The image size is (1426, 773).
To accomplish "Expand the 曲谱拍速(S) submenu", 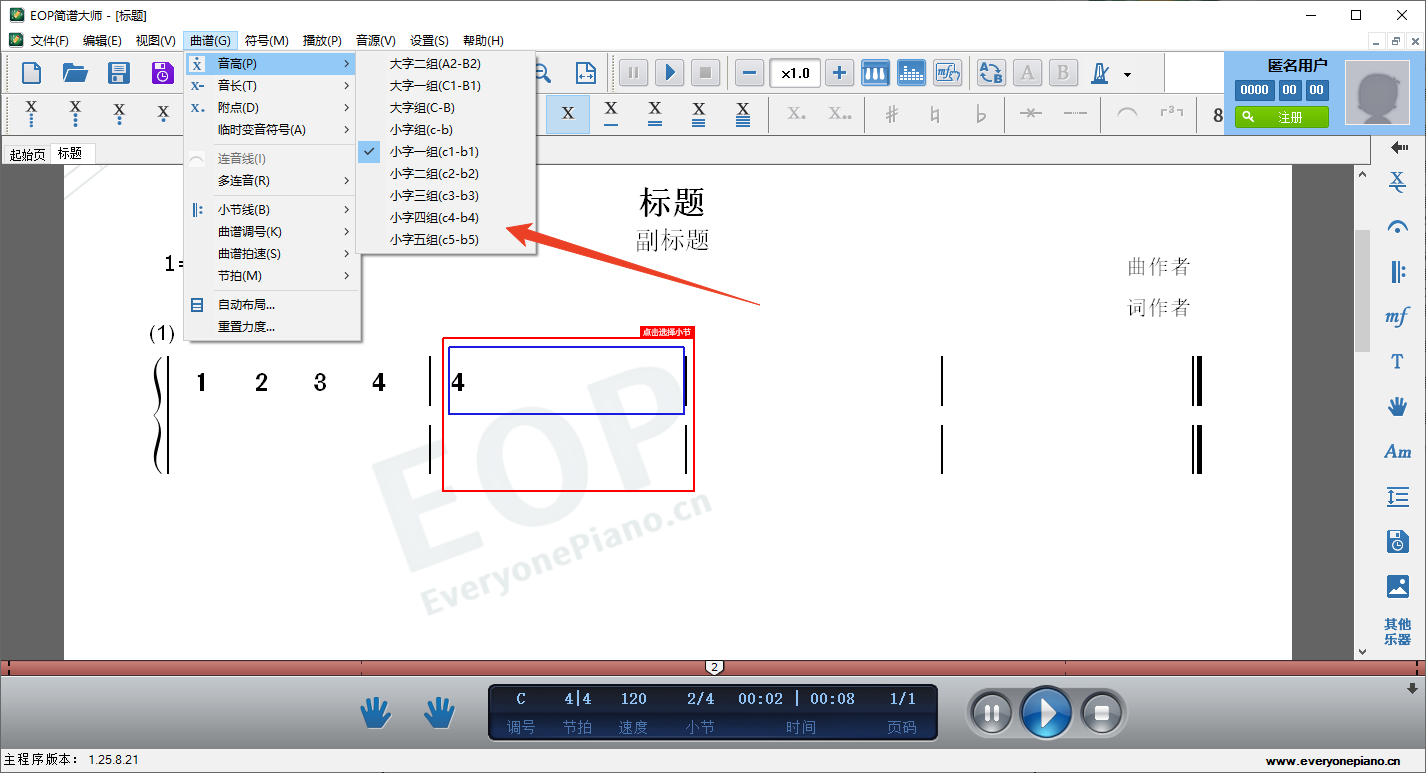I will click(272, 254).
